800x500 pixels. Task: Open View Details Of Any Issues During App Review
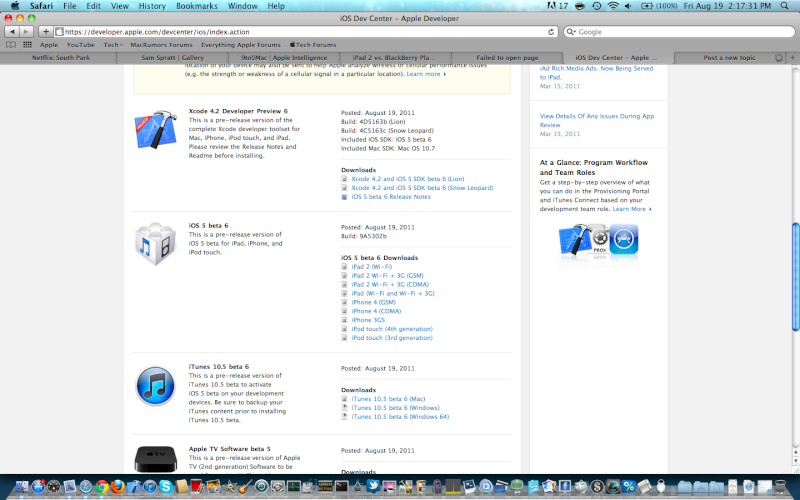point(596,120)
